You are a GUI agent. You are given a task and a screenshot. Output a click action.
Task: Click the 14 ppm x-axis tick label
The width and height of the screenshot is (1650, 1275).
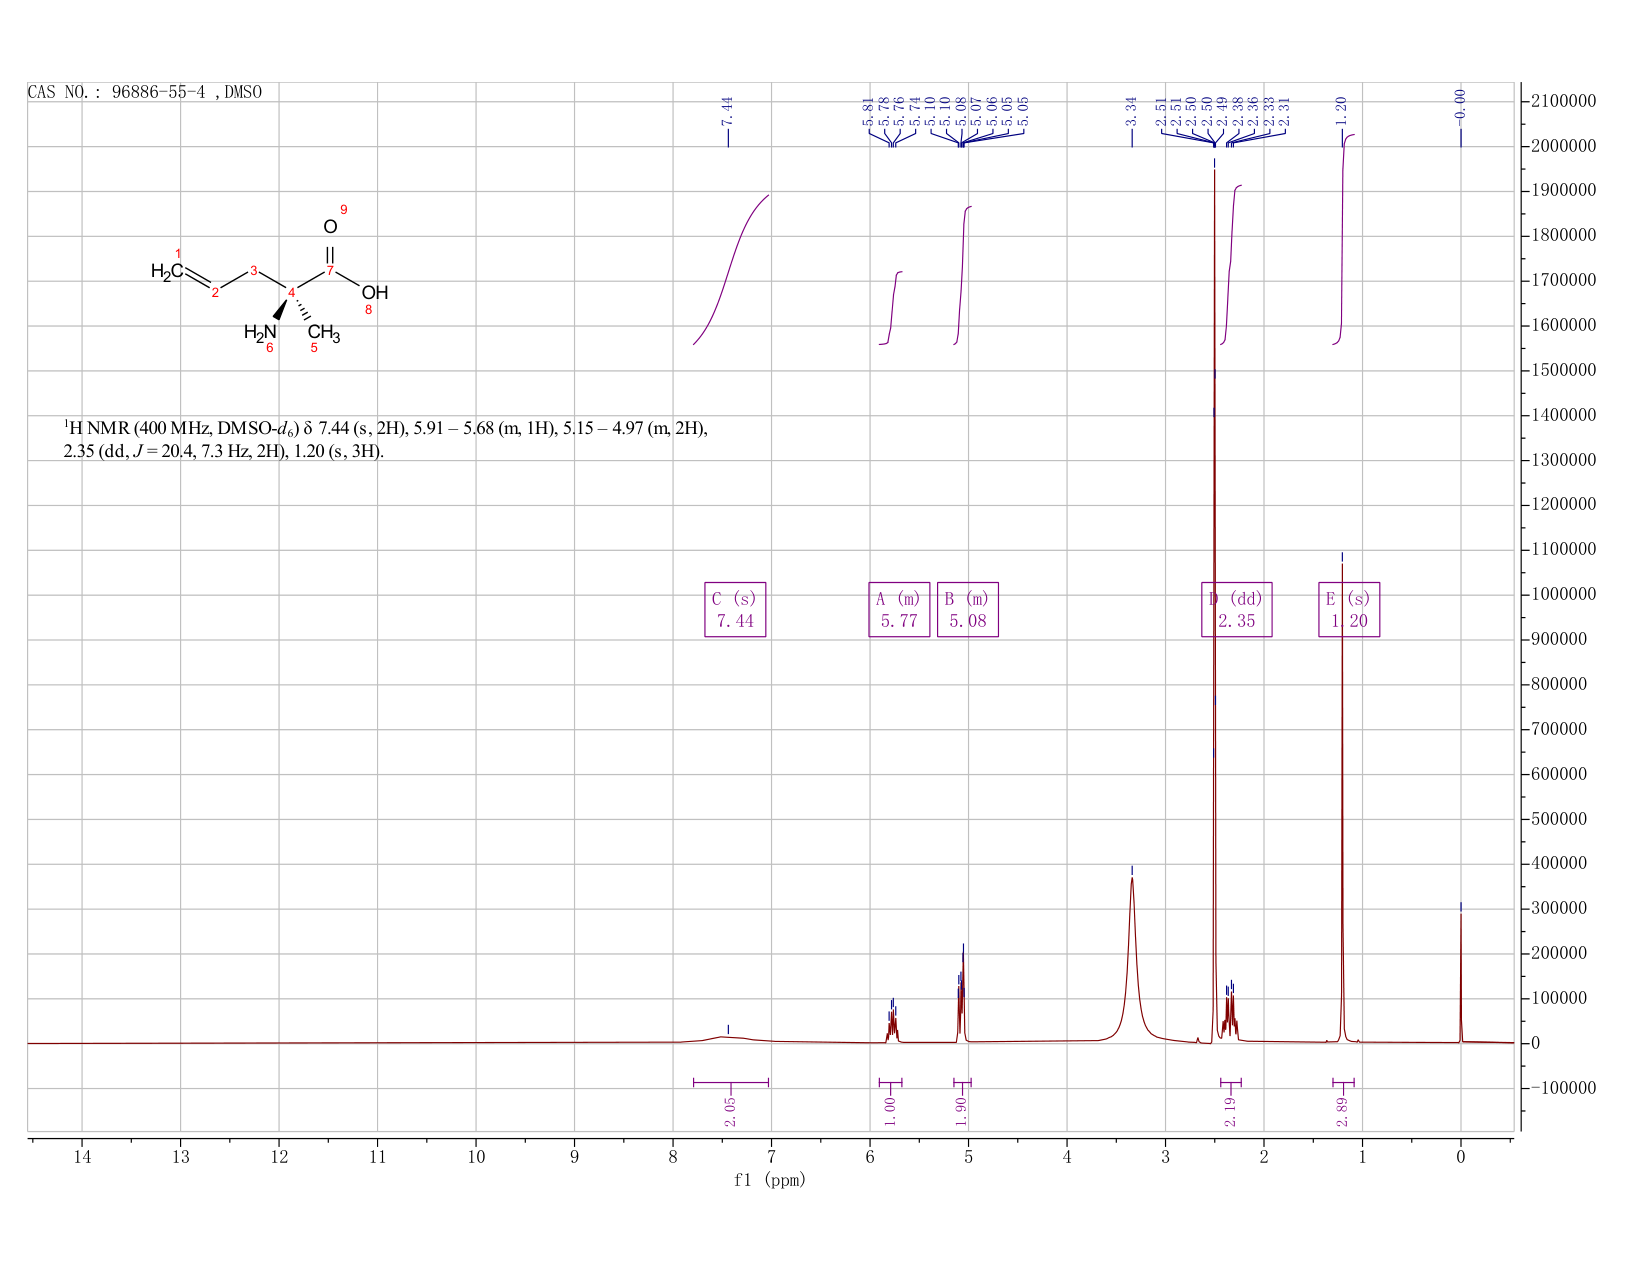pos(82,1157)
